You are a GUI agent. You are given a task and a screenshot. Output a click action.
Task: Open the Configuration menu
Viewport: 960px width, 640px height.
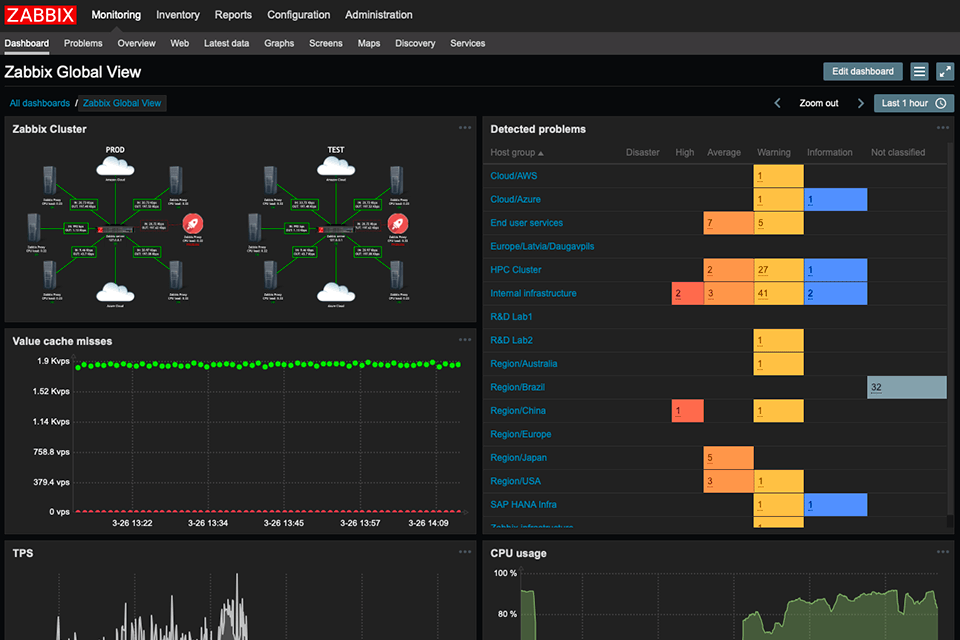pos(298,15)
